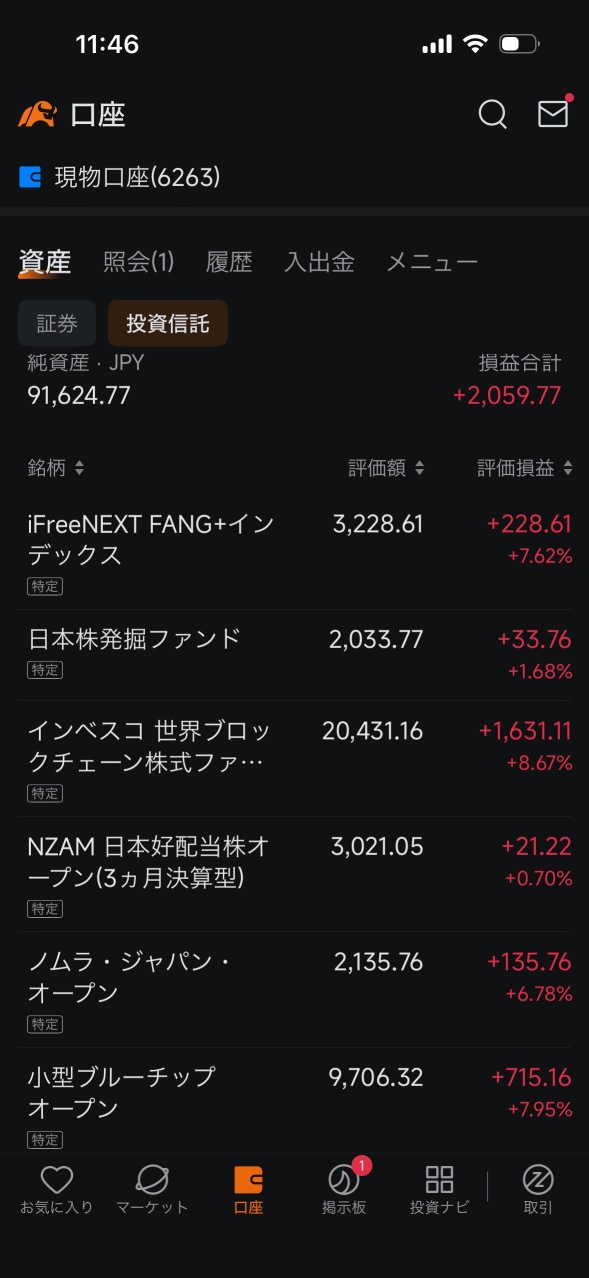Tap the orange bull app logo

pos(37,114)
